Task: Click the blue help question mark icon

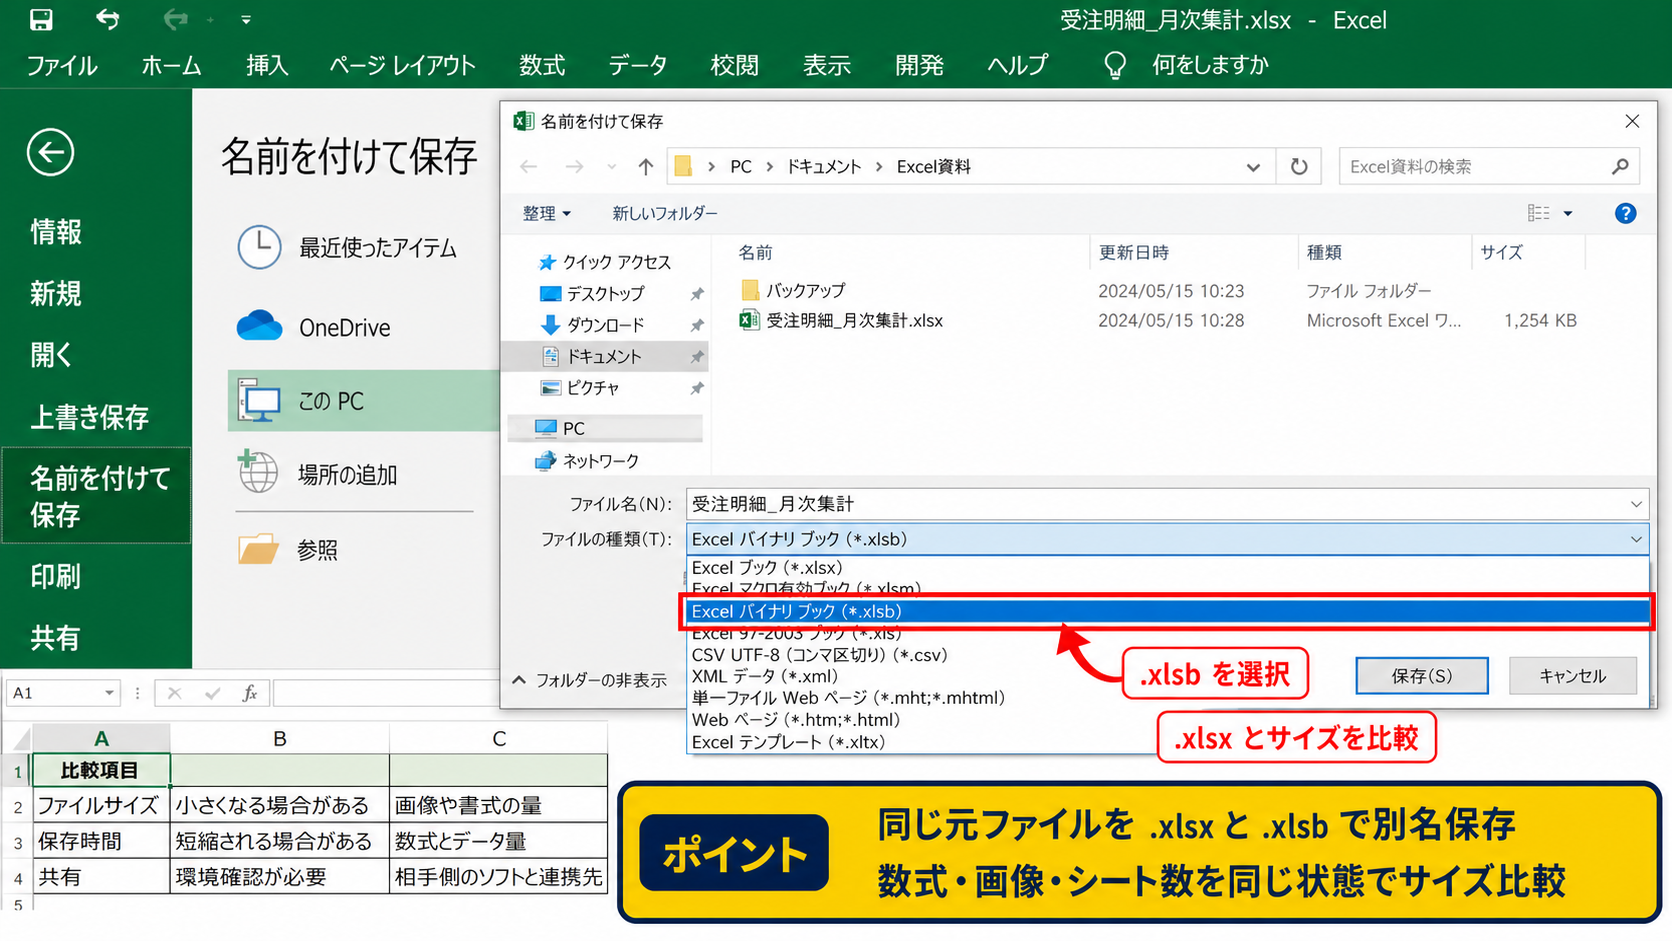Action: pos(1626,213)
